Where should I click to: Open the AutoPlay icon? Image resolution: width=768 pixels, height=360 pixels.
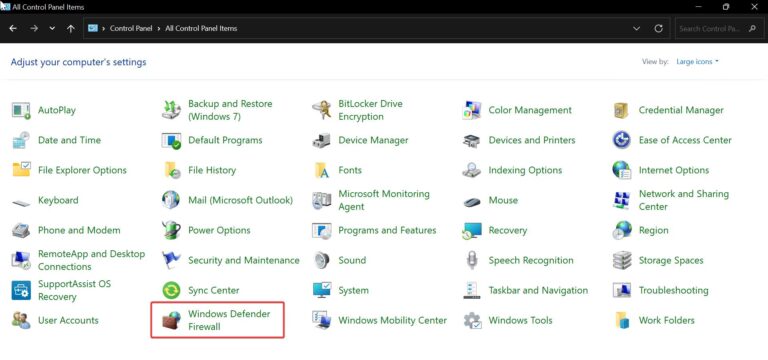(21, 110)
